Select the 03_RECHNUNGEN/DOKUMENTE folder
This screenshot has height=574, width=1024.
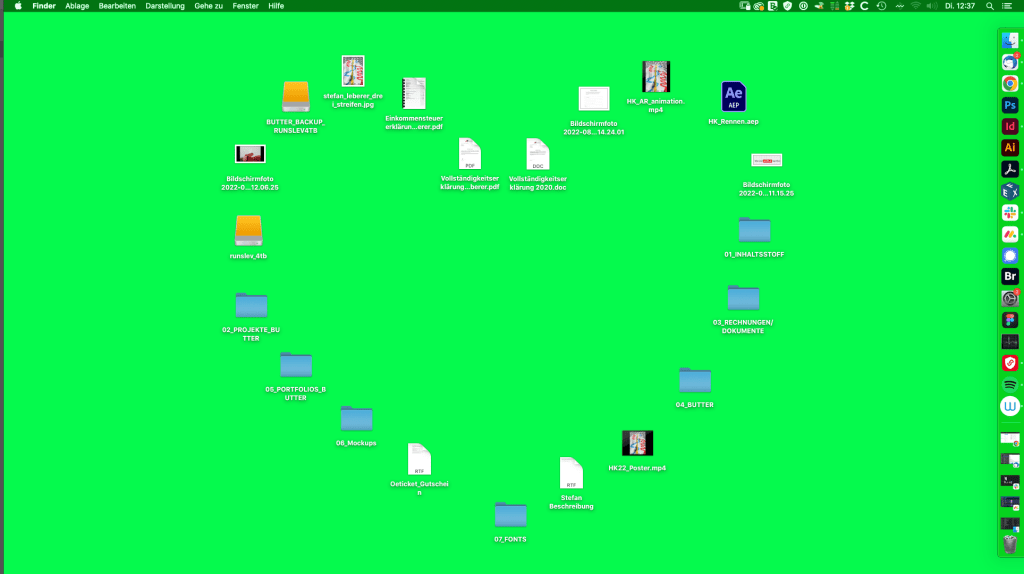coord(743,297)
